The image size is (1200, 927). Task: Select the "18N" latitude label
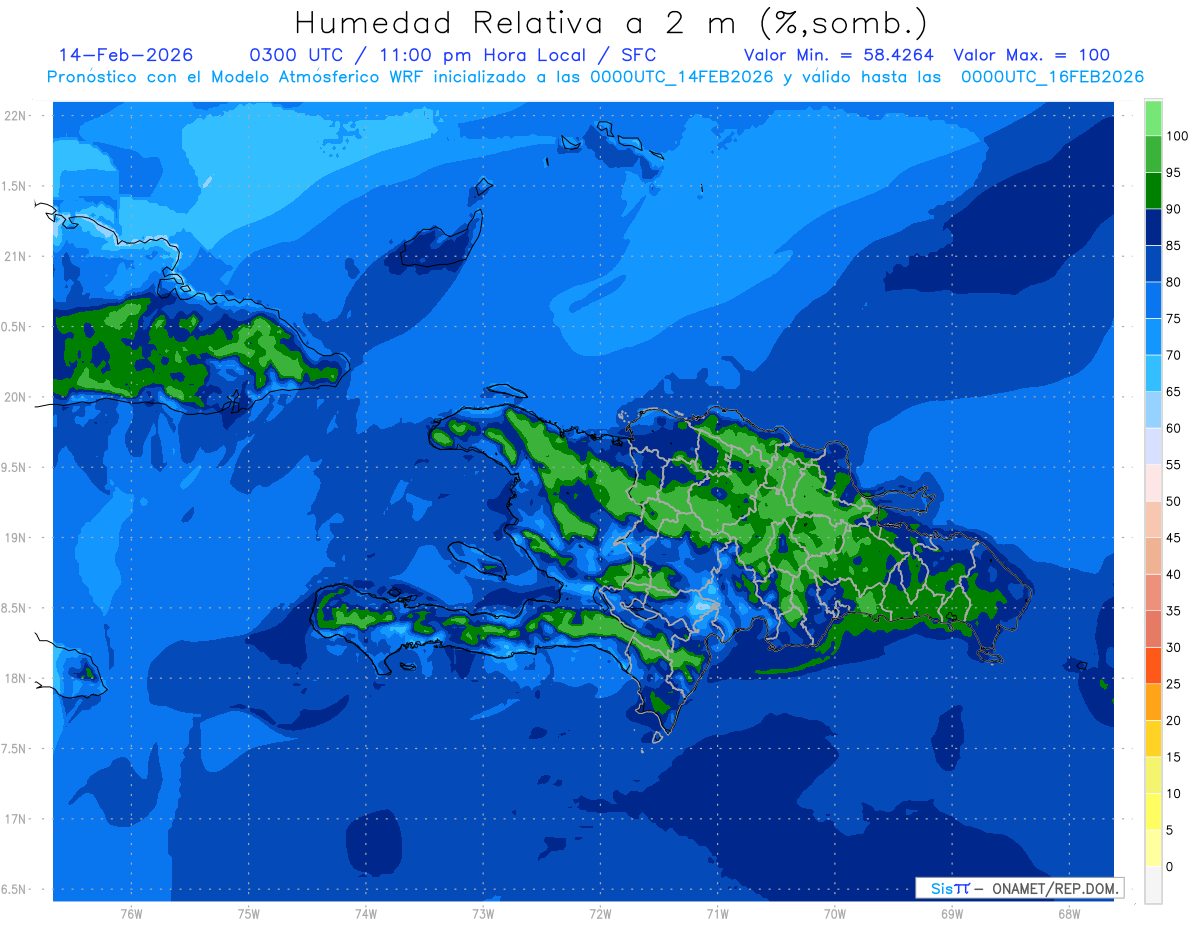(x=16, y=678)
